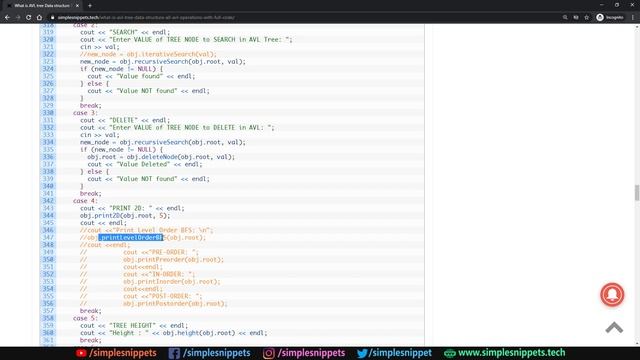This screenshot has height=360, width=640.
Task: Click the browser forward arrow
Action: [x=18, y=18]
